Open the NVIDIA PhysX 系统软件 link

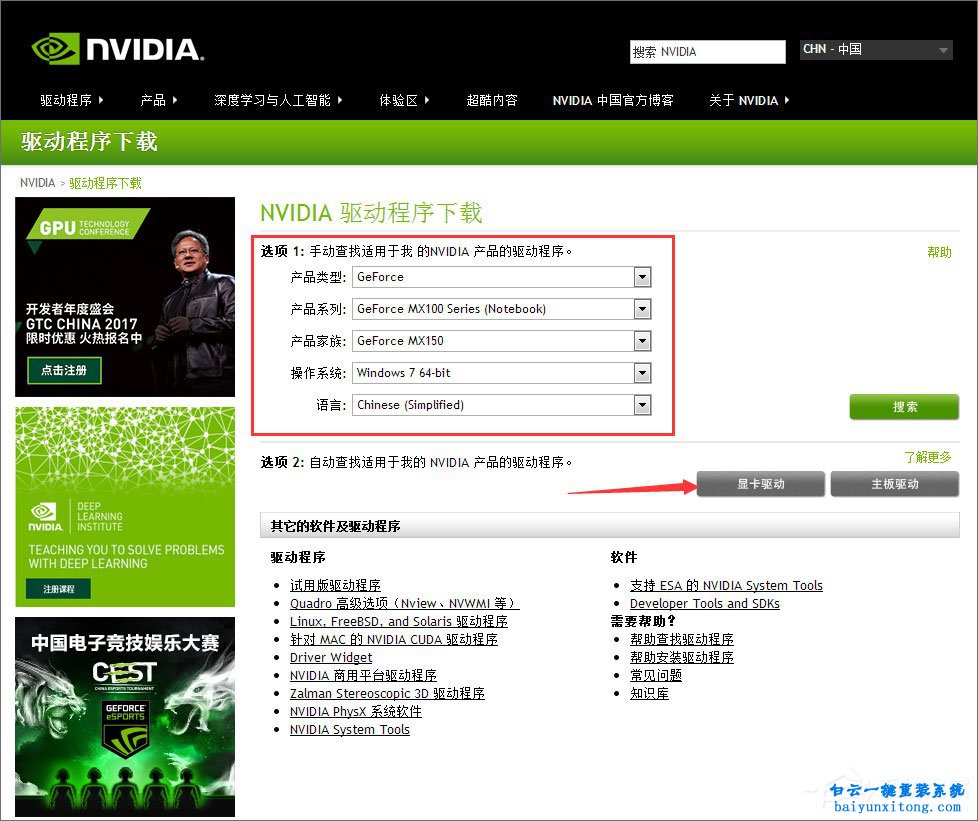tap(355, 711)
